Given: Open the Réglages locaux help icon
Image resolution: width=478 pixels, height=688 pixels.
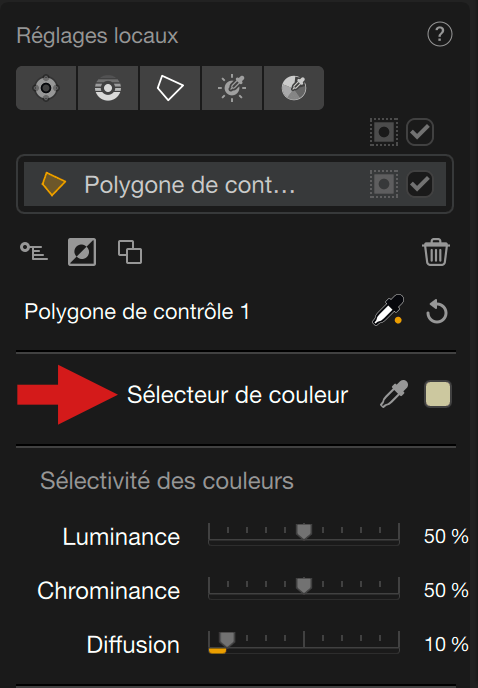Looking at the screenshot, I should (x=439, y=34).
